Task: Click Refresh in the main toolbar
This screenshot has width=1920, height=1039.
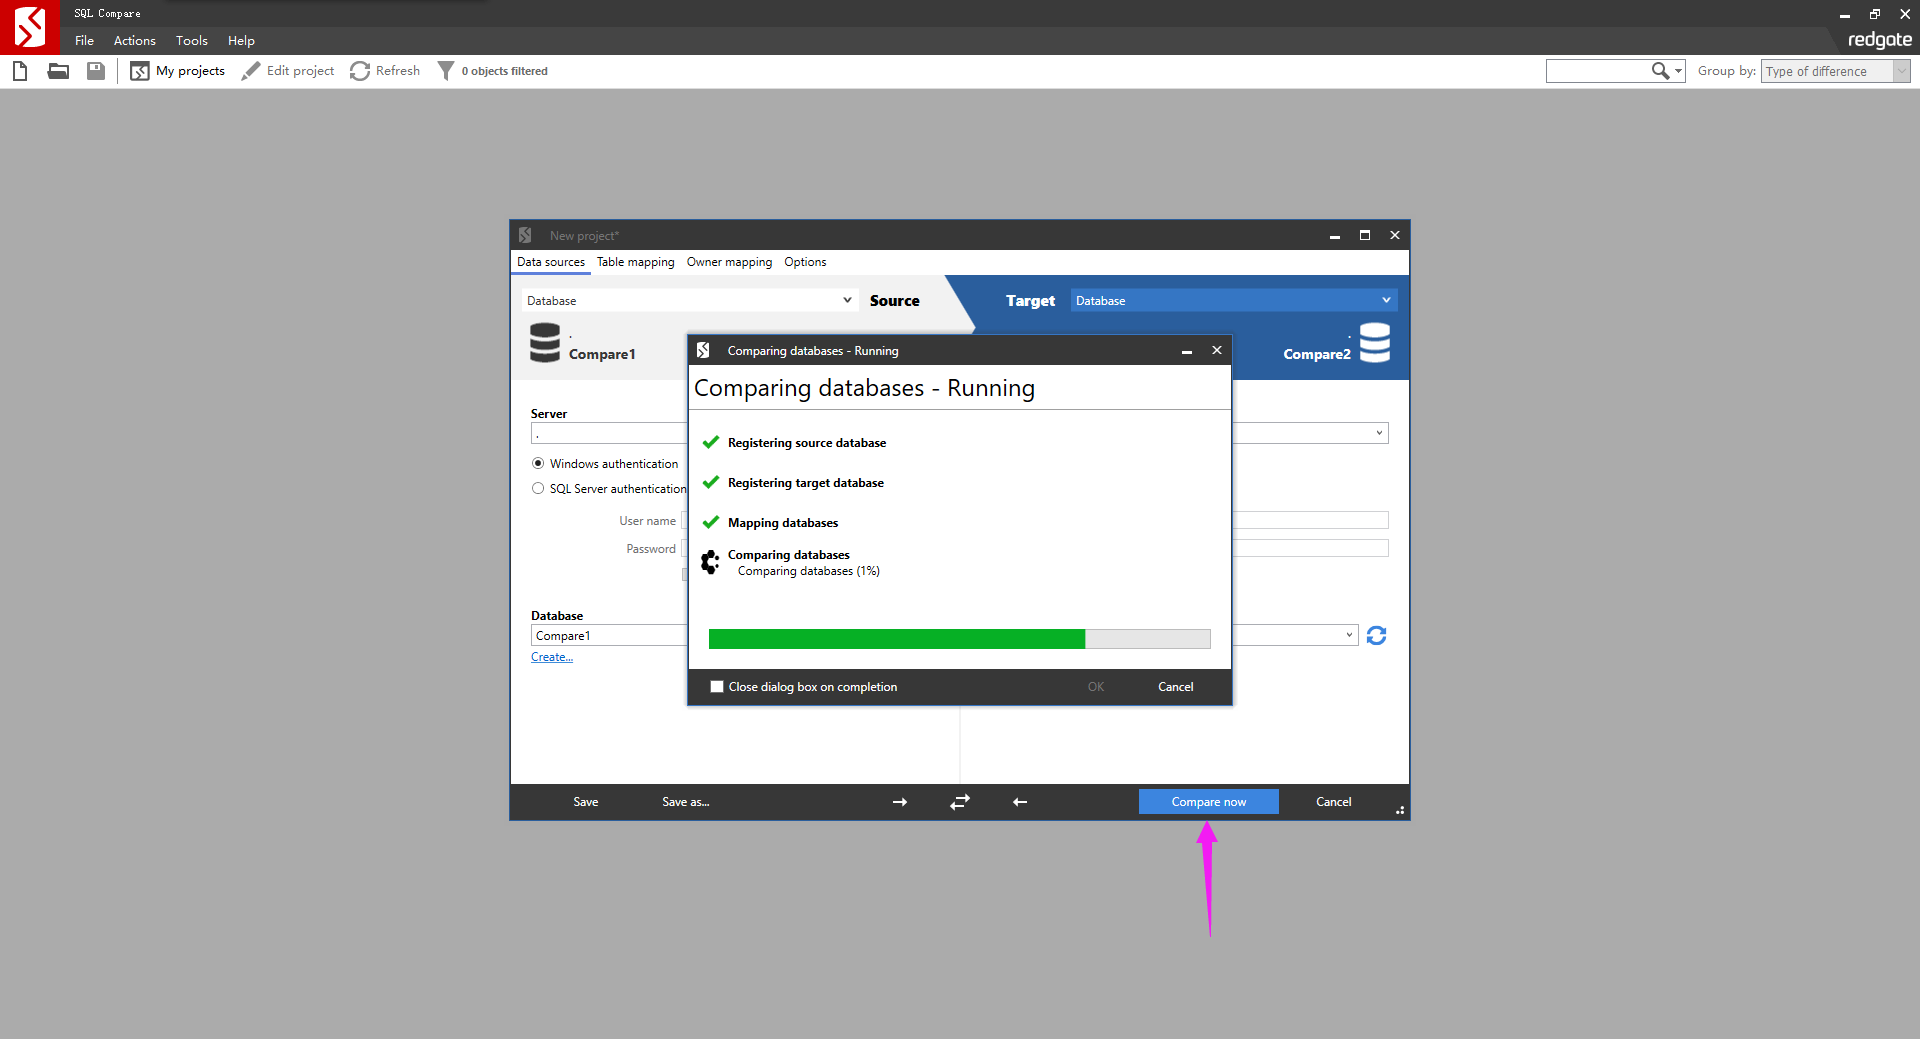Action: [385, 71]
